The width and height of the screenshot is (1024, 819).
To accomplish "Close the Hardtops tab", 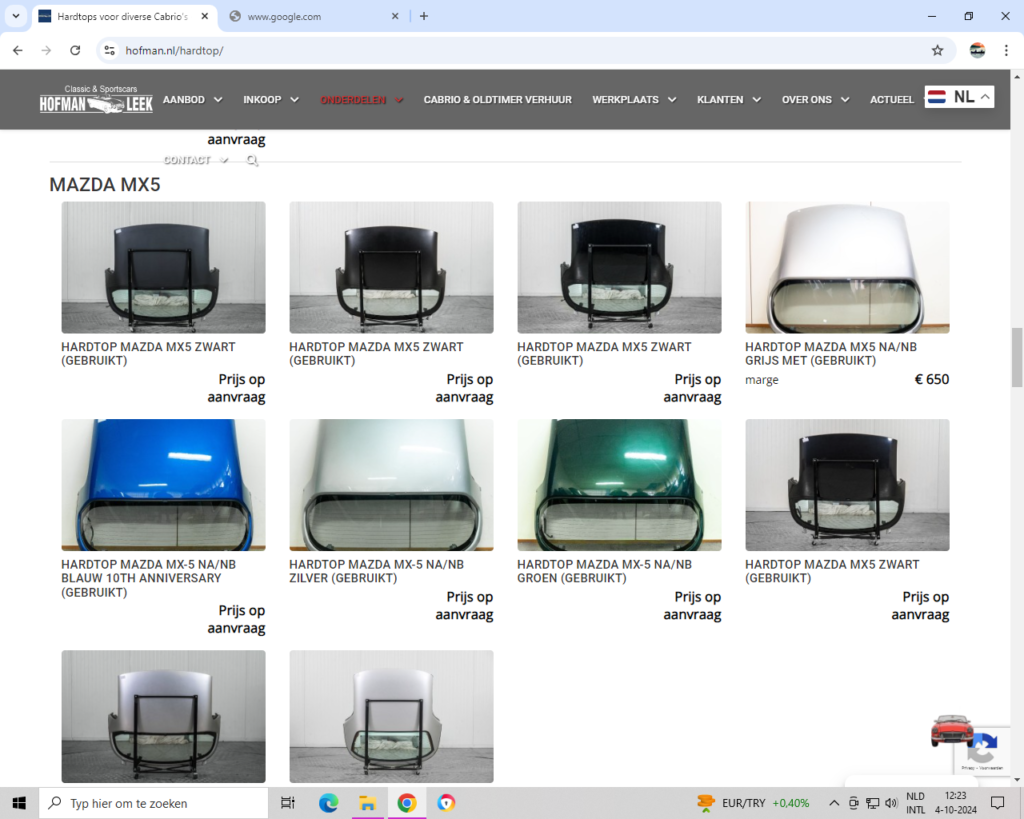I will pos(204,16).
